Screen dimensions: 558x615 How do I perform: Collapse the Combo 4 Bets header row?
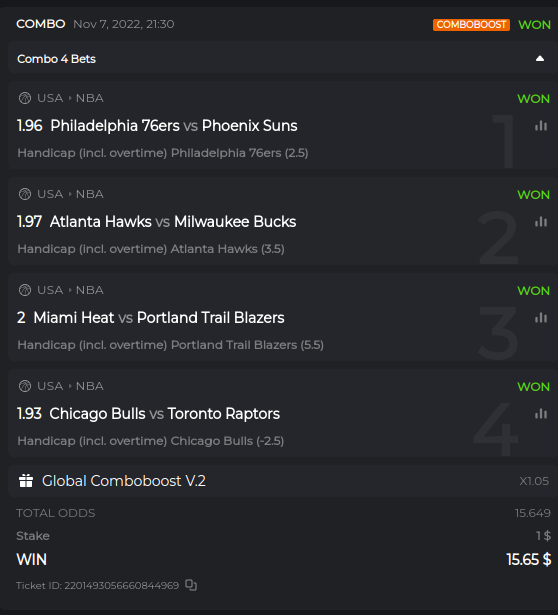point(282,59)
